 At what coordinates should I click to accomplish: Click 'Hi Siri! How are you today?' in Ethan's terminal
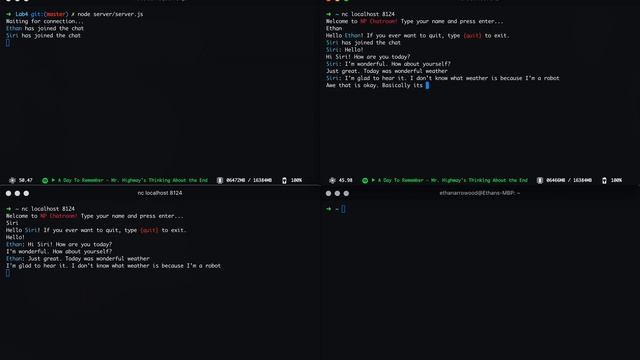tap(368, 57)
